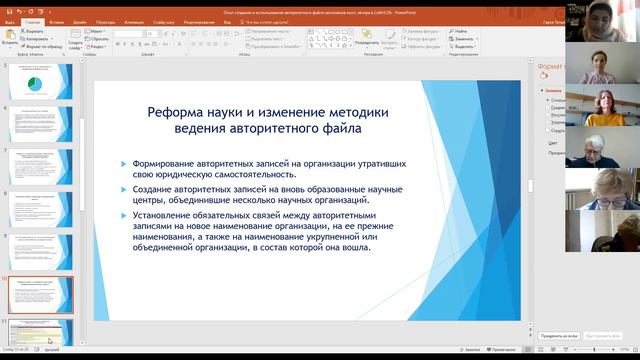The width and height of the screenshot is (640, 360).
Task: Open the View (Вид) tab
Action: (x=227, y=22)
